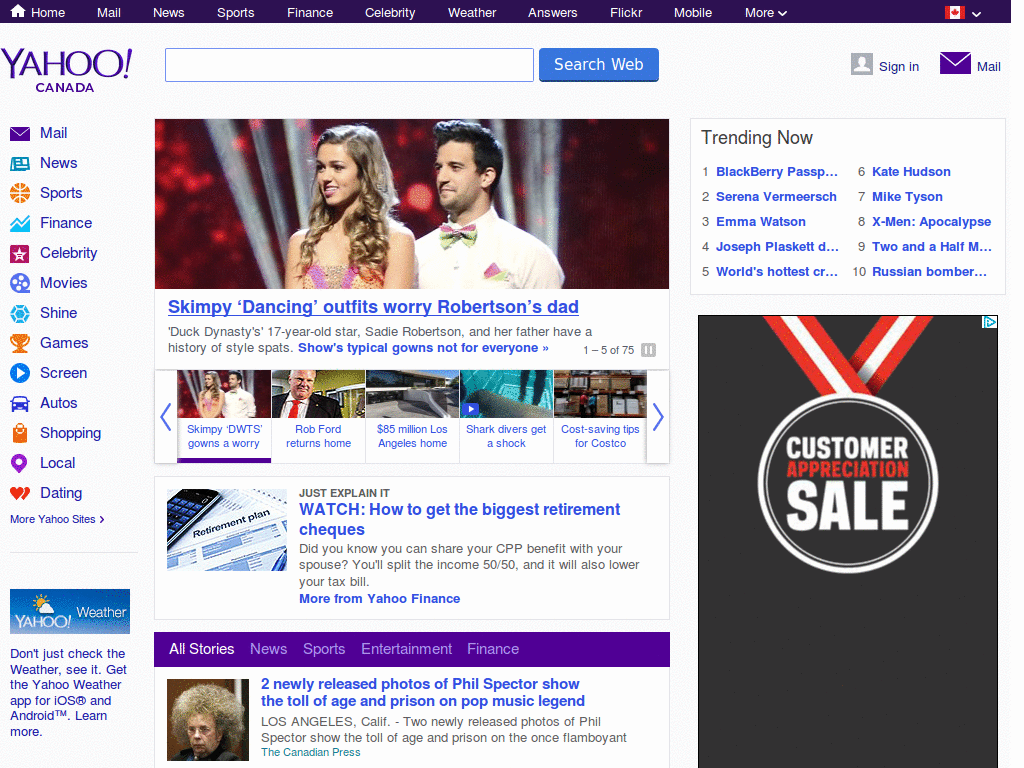Click the Yahoo Canada logo
Viewport: 1024px width, 768px height.
66,71
